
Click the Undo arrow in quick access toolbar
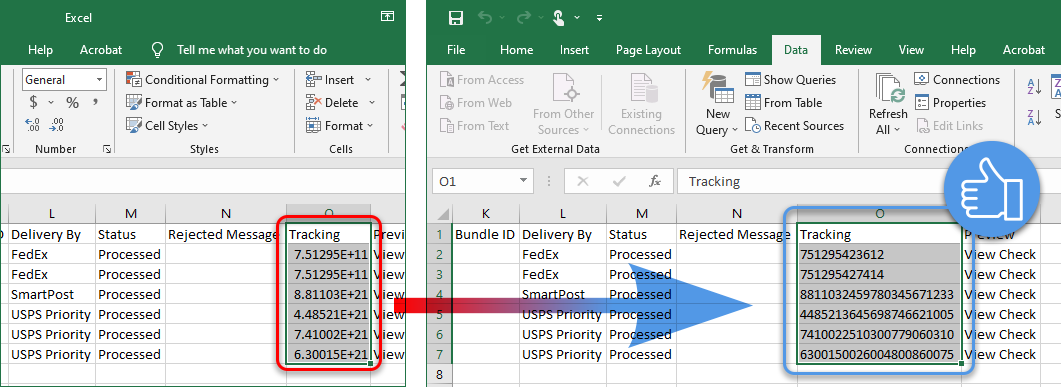point(485,18)
